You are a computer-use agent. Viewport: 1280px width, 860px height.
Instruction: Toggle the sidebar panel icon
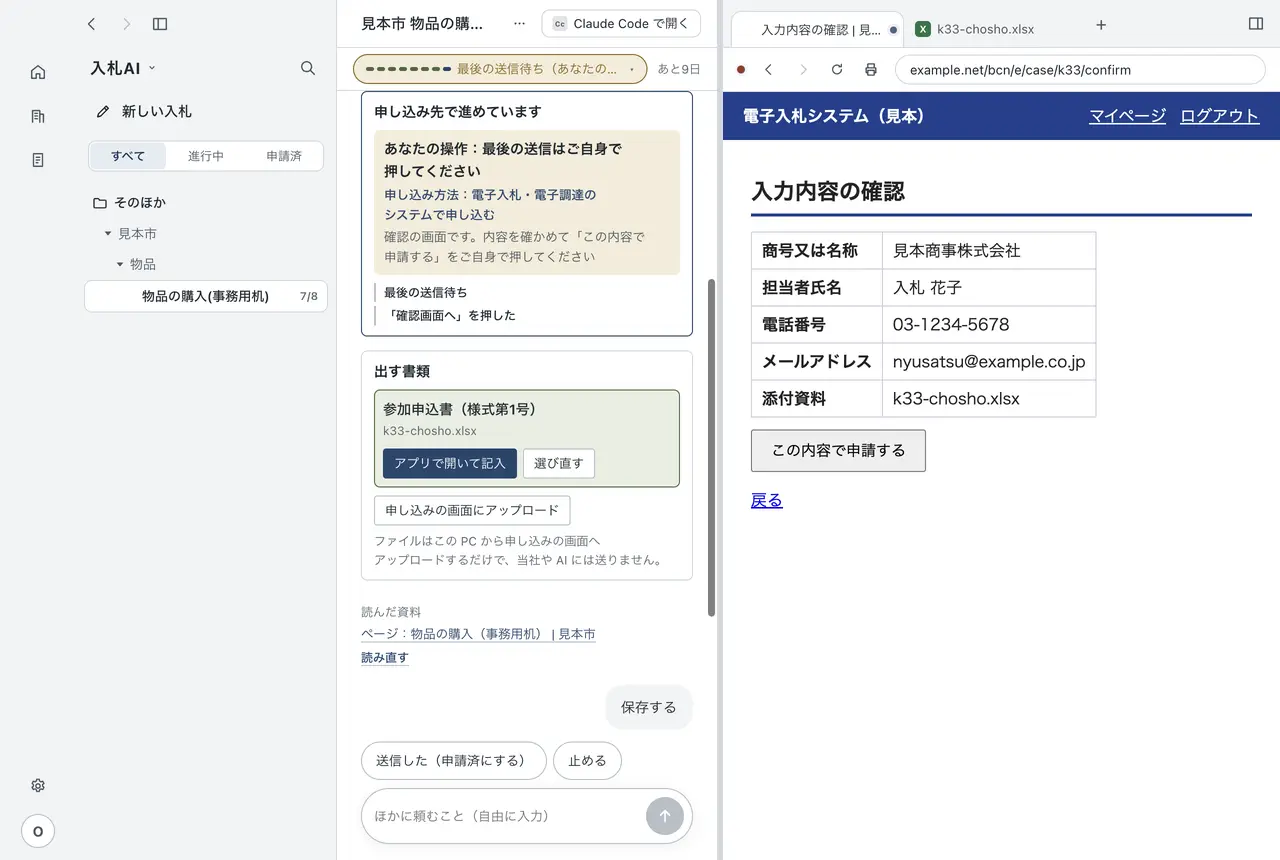160,24
